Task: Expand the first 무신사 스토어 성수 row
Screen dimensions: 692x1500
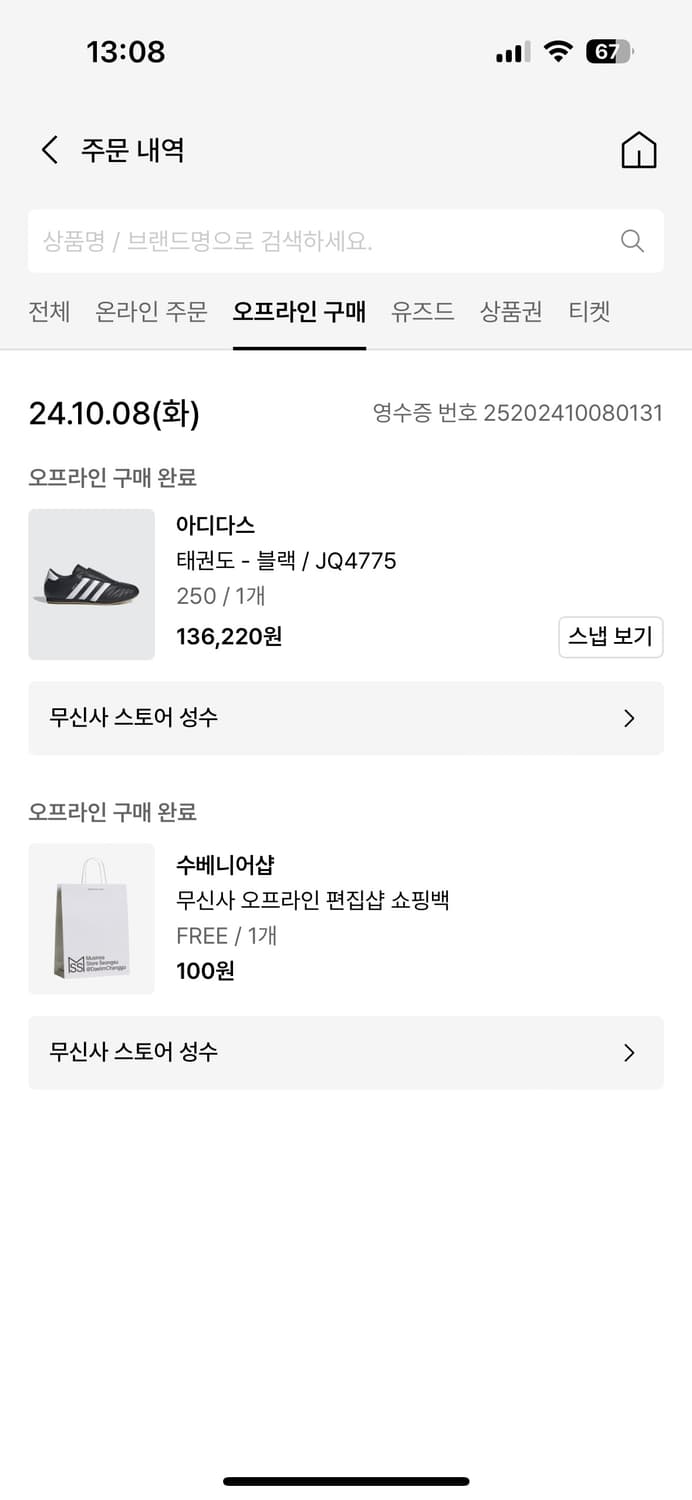Action: 345,718
